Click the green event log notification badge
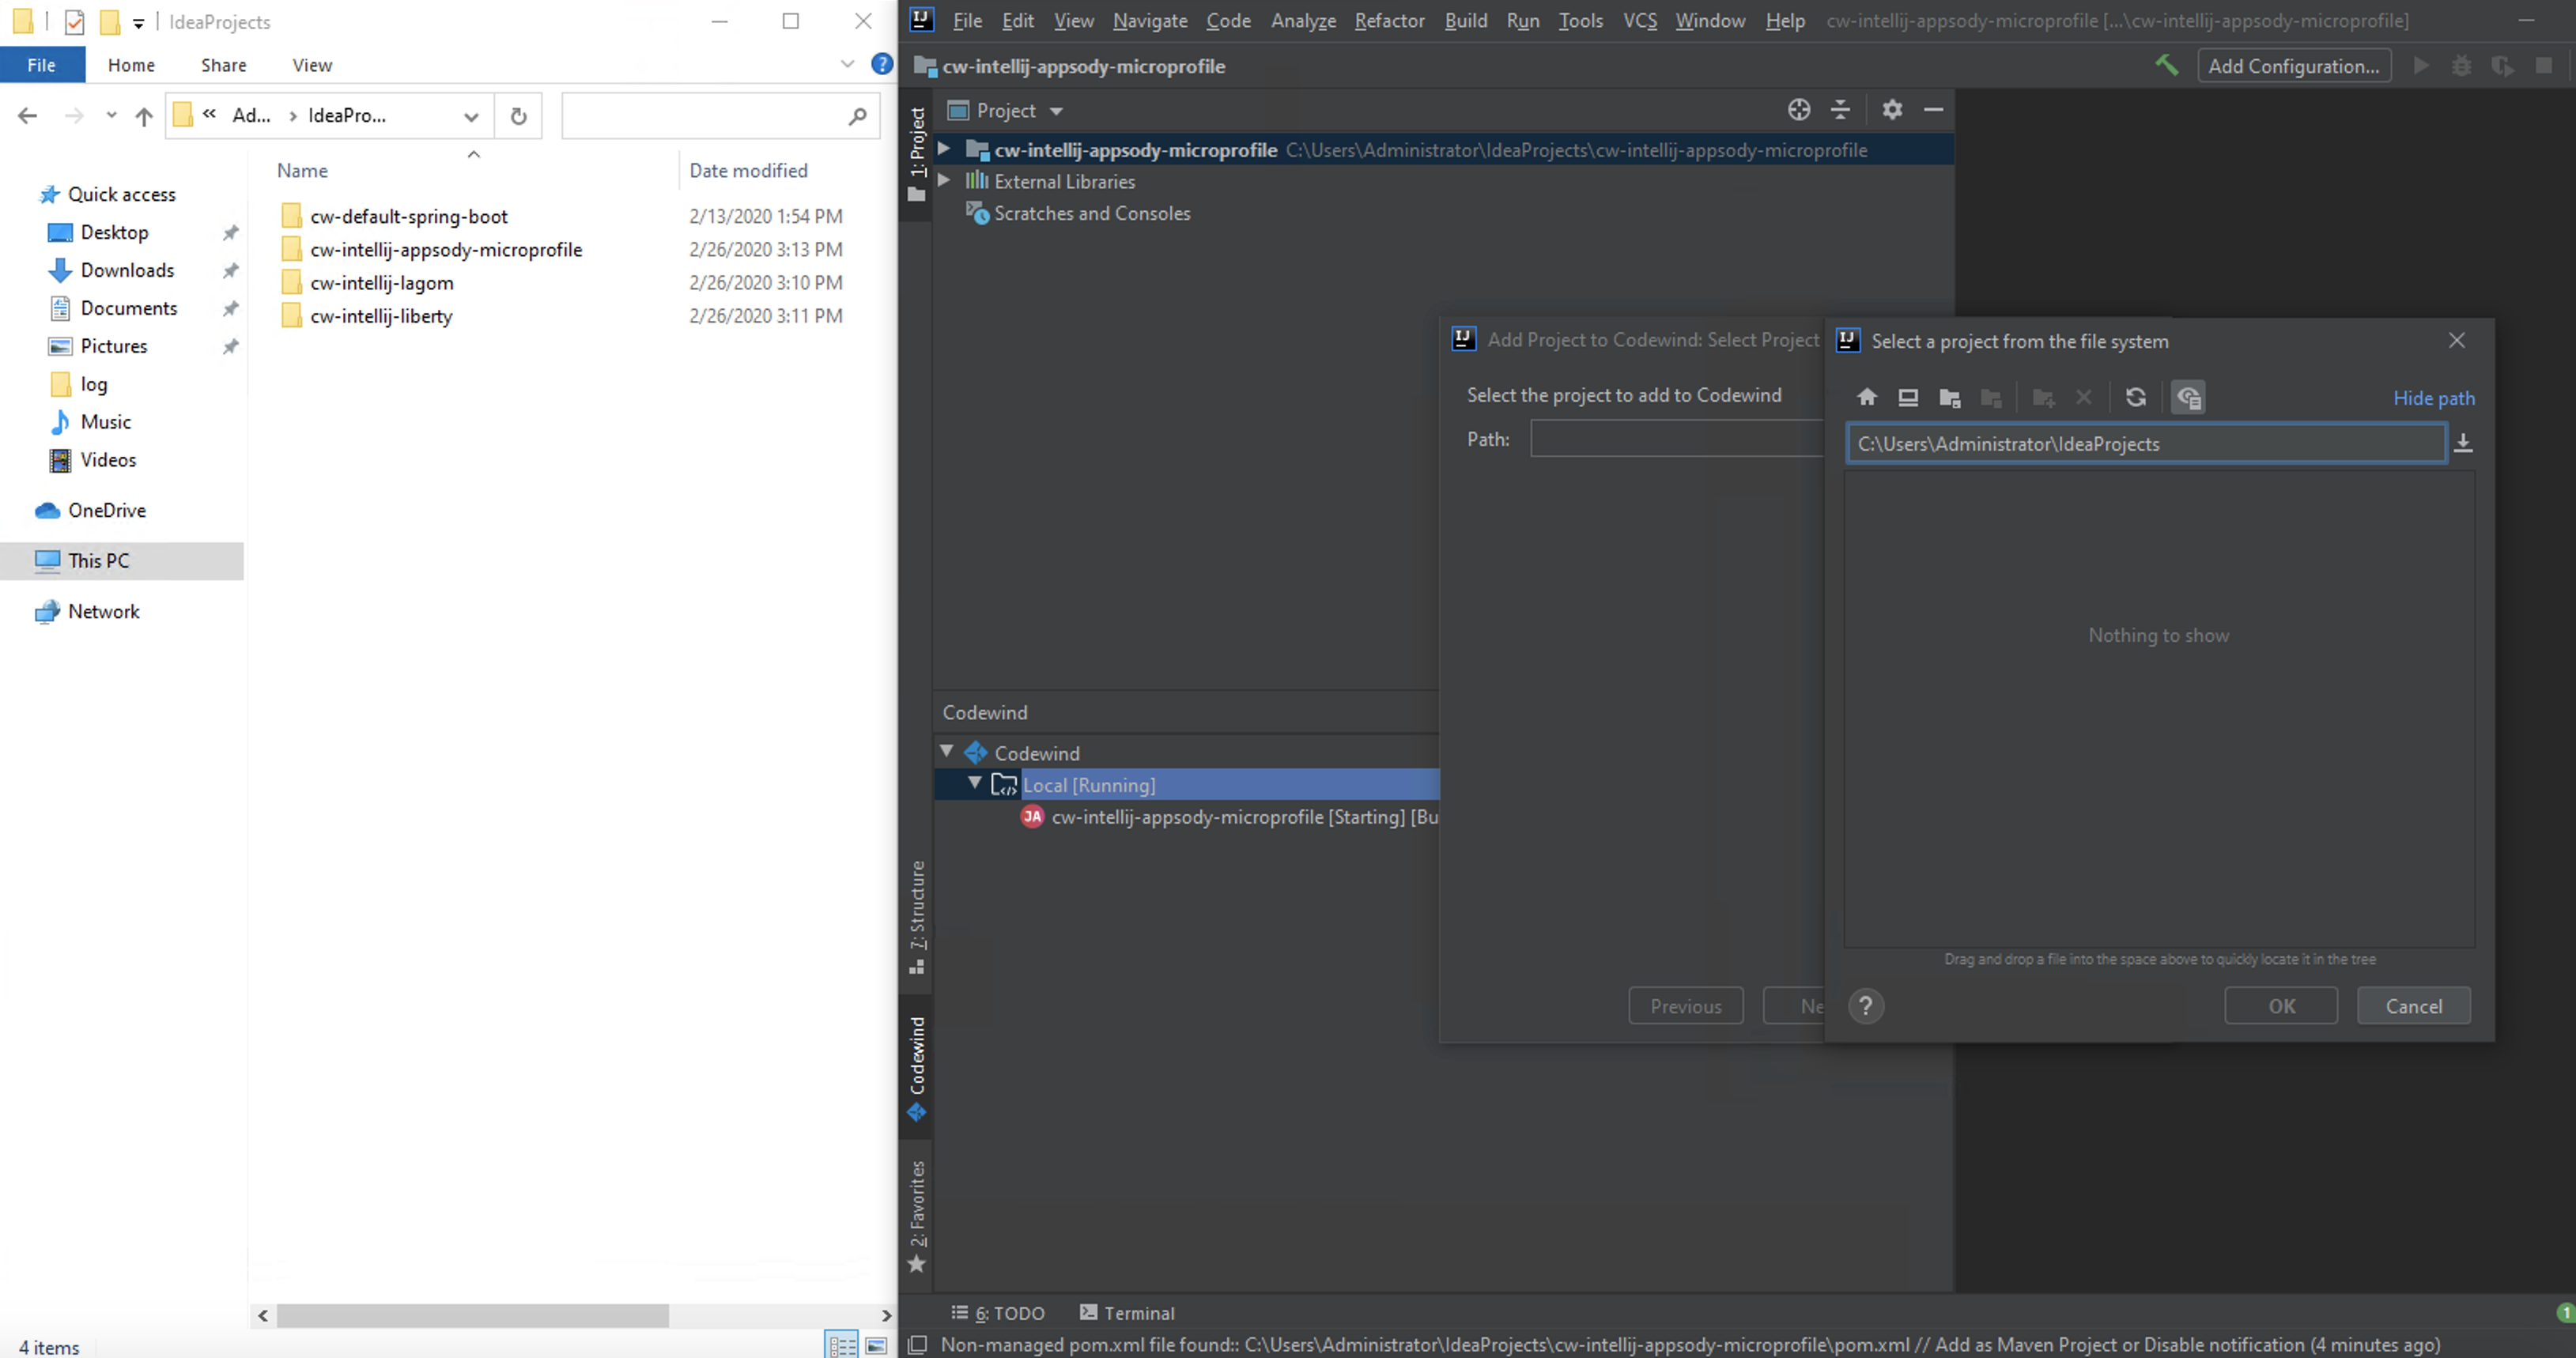The height and width of the screenshot is (1358, 2576). coord(2565,1312)
